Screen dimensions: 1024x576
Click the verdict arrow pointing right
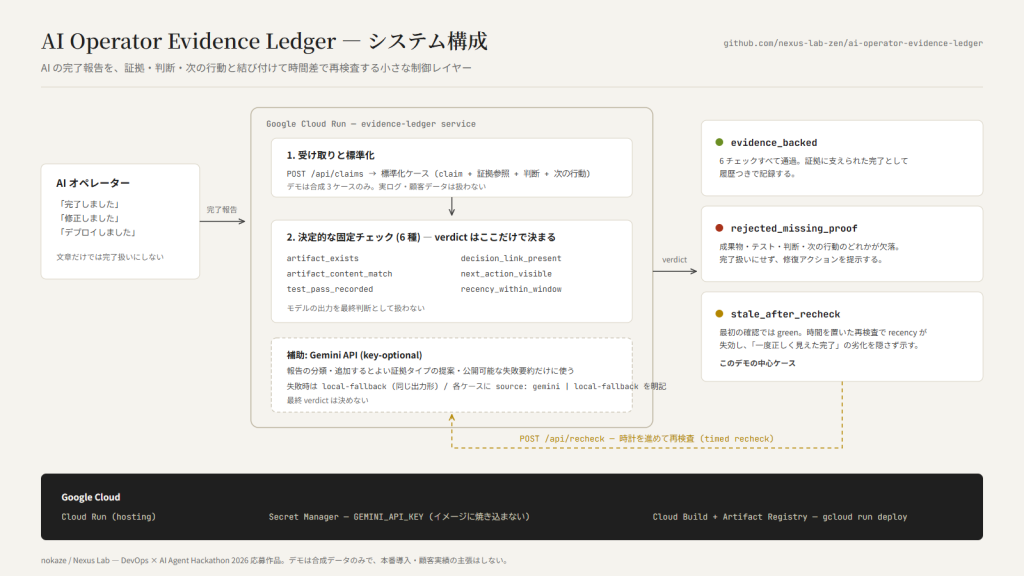click(675, 271)
